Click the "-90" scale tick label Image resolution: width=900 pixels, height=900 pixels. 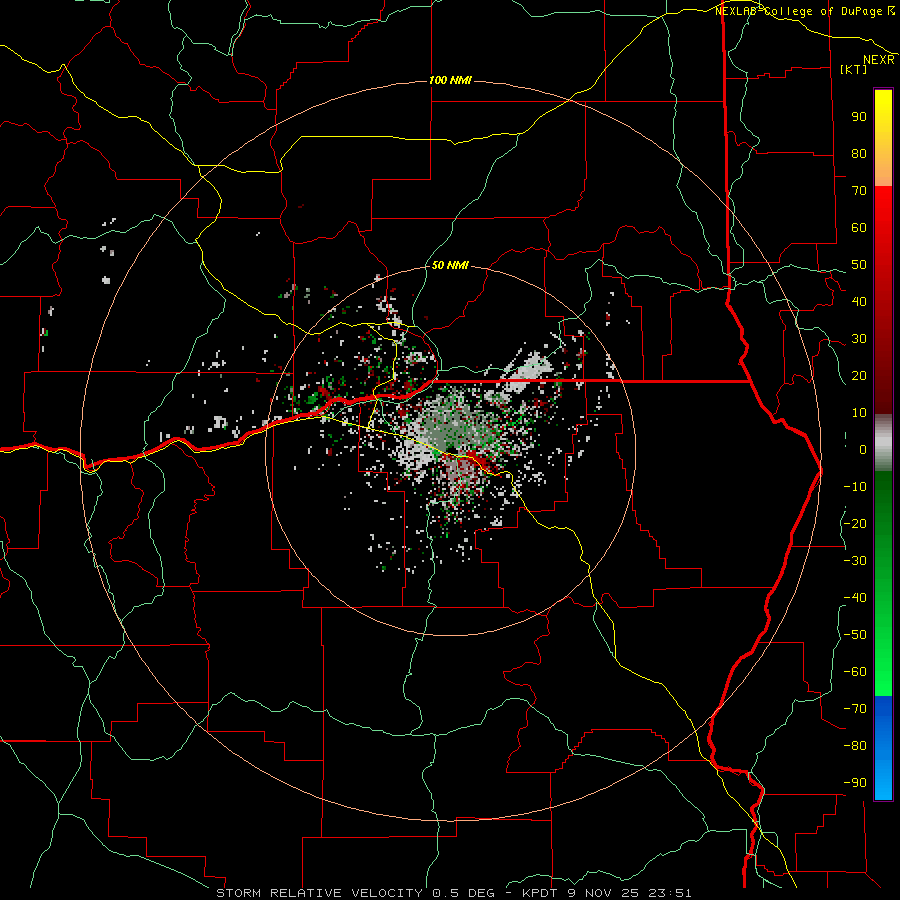click(x=855, y=783)
